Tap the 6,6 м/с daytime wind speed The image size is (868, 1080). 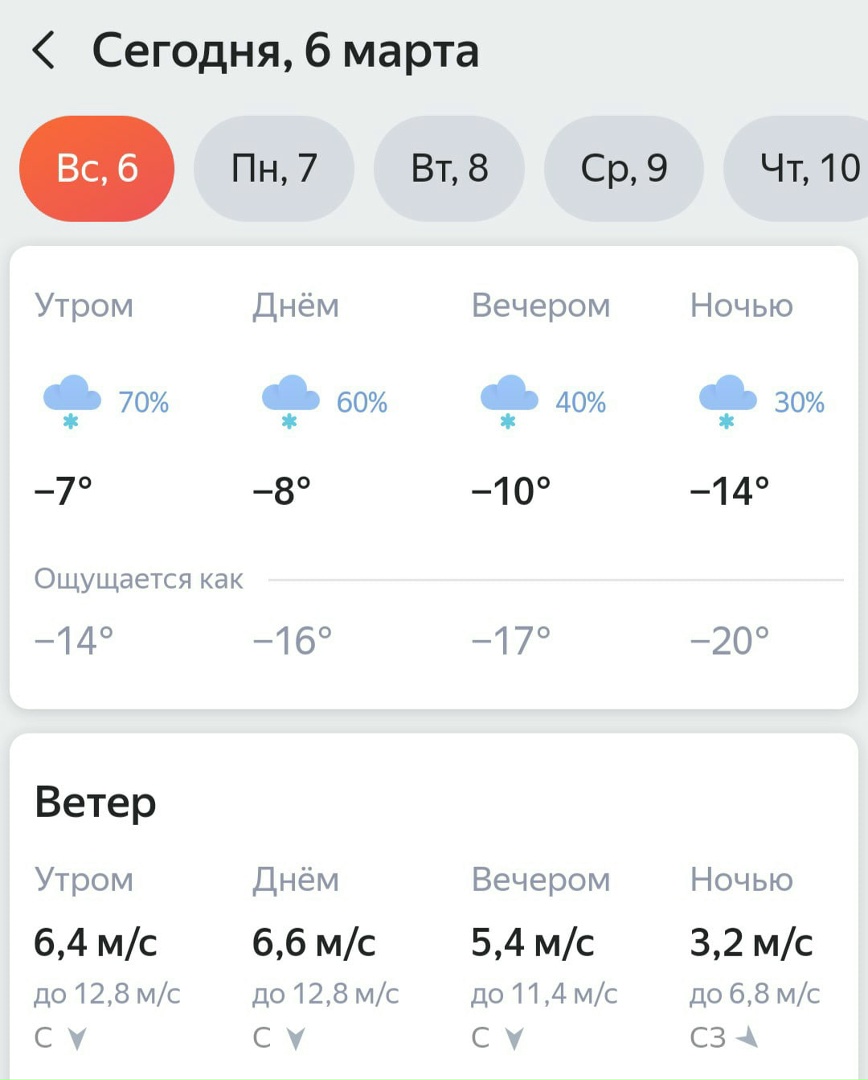(314, 942)
